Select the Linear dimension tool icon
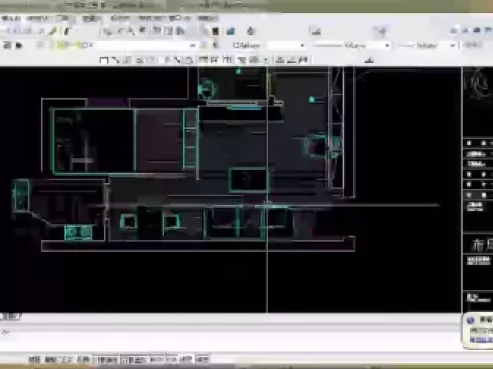This screenshot has width=493, height=369. click(104, 60)
